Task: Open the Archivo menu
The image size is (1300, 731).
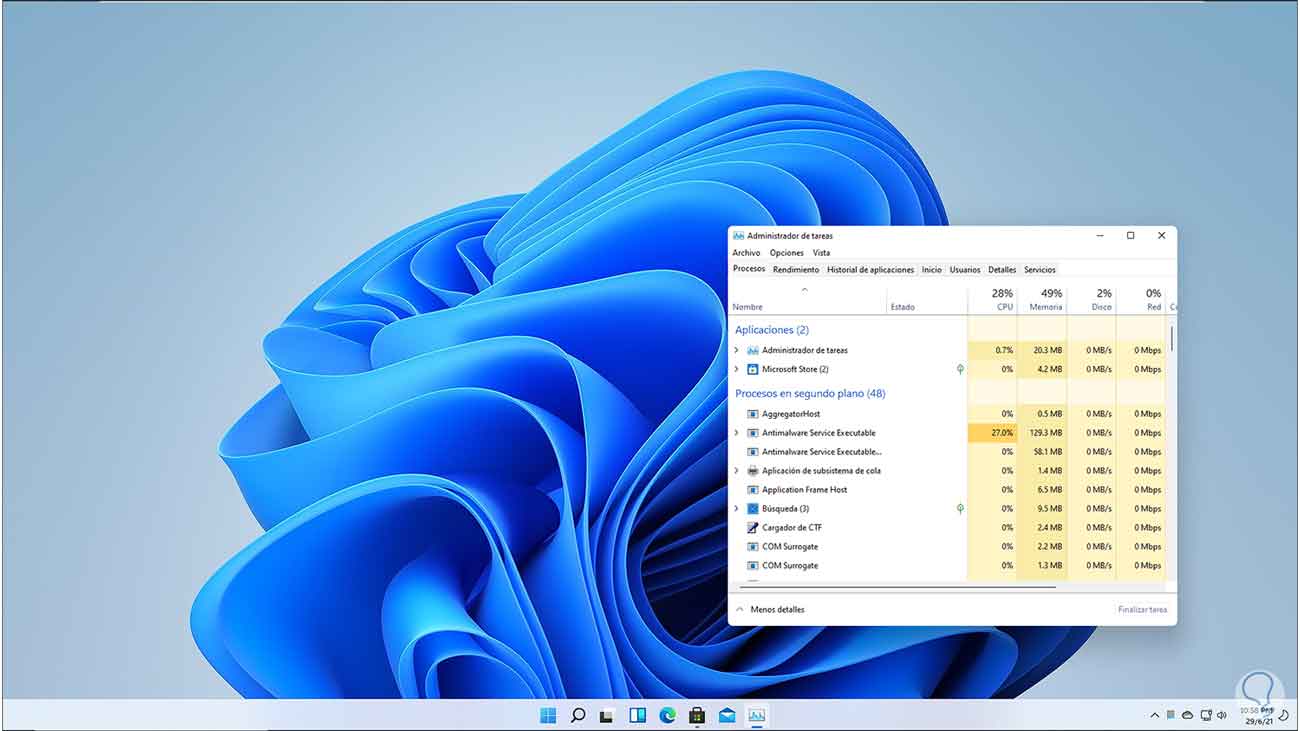Action: pyautogui.click(x=746, y=253)
